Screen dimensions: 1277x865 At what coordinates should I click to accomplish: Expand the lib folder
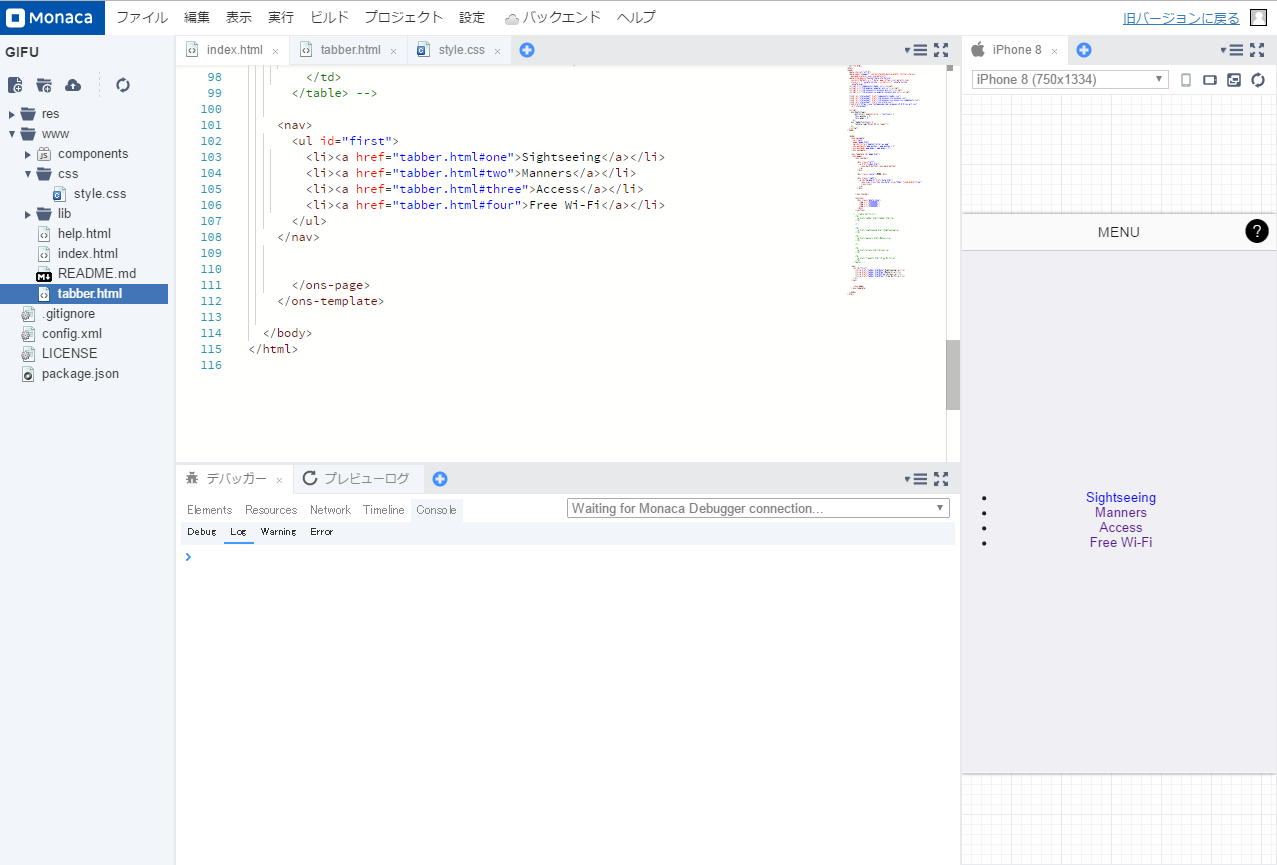point(28,214)
